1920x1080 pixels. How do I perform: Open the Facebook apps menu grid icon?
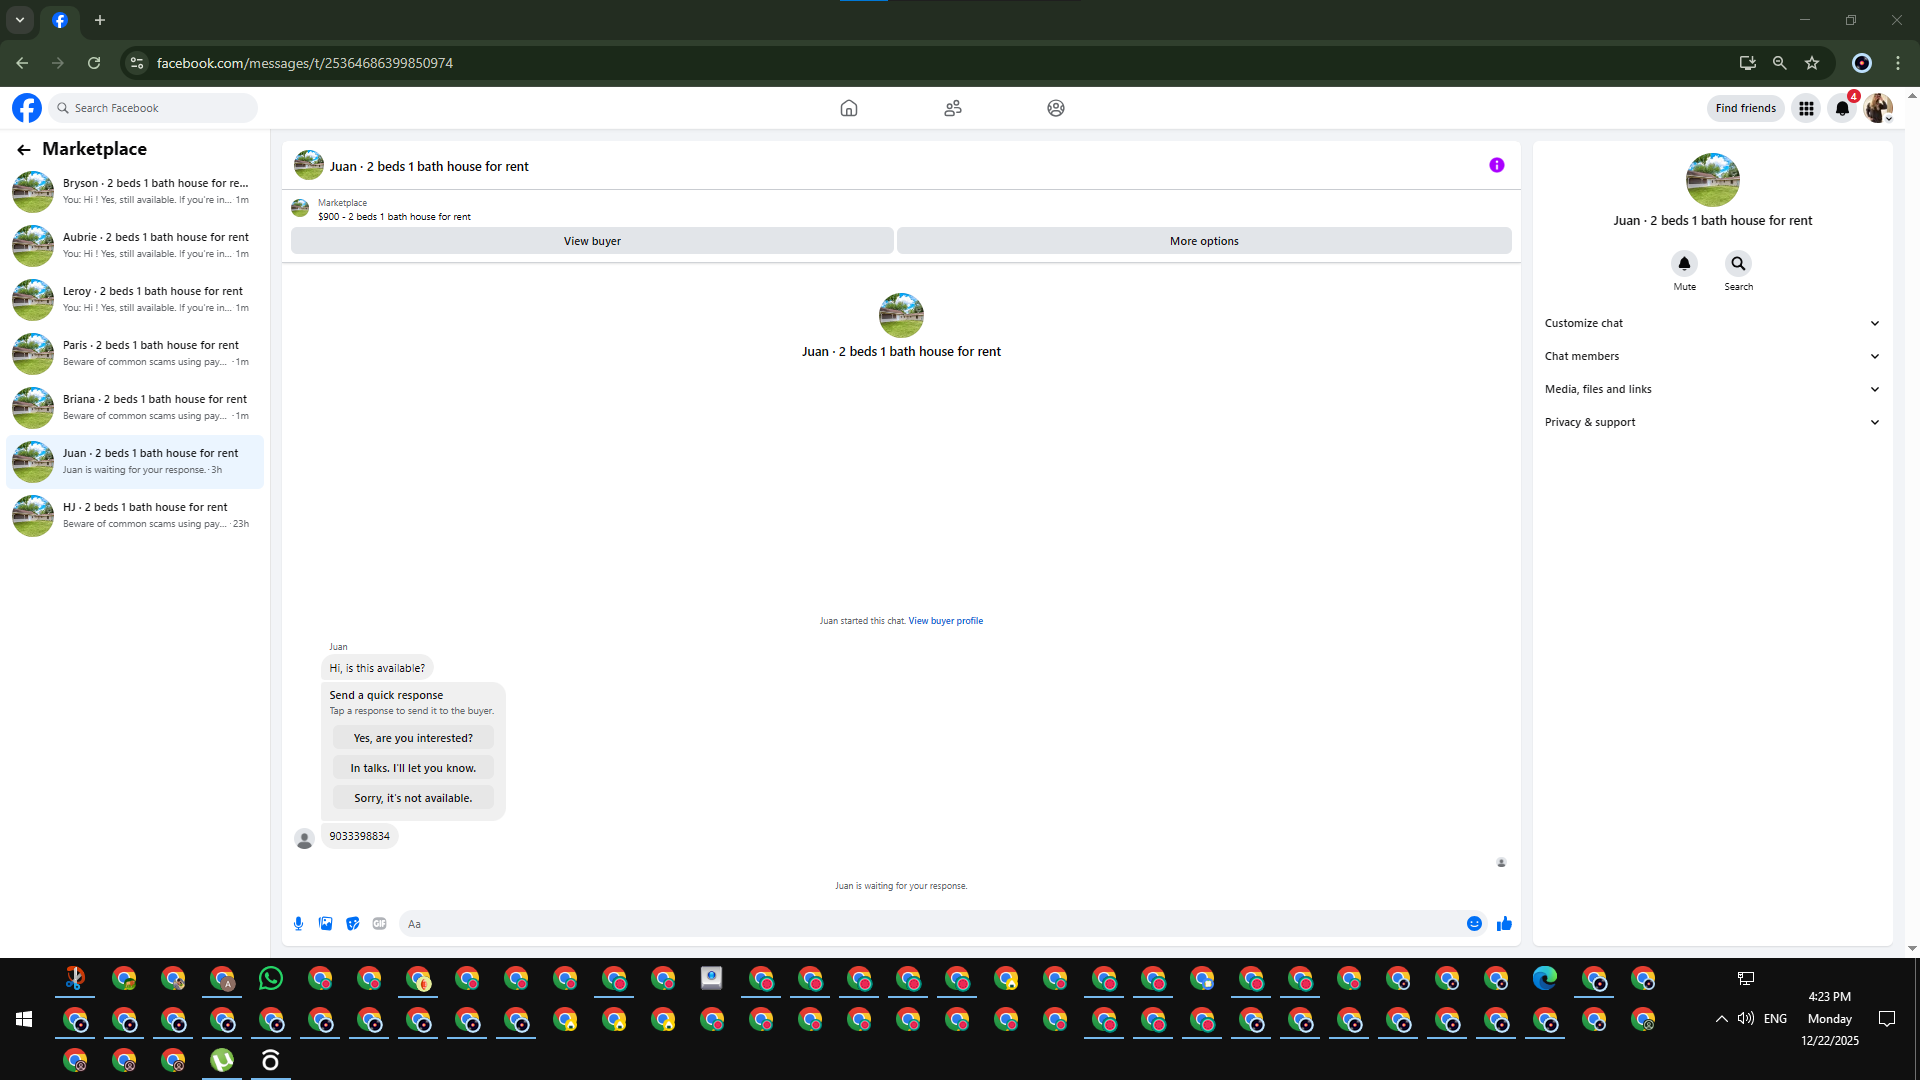pos(1806,108)
